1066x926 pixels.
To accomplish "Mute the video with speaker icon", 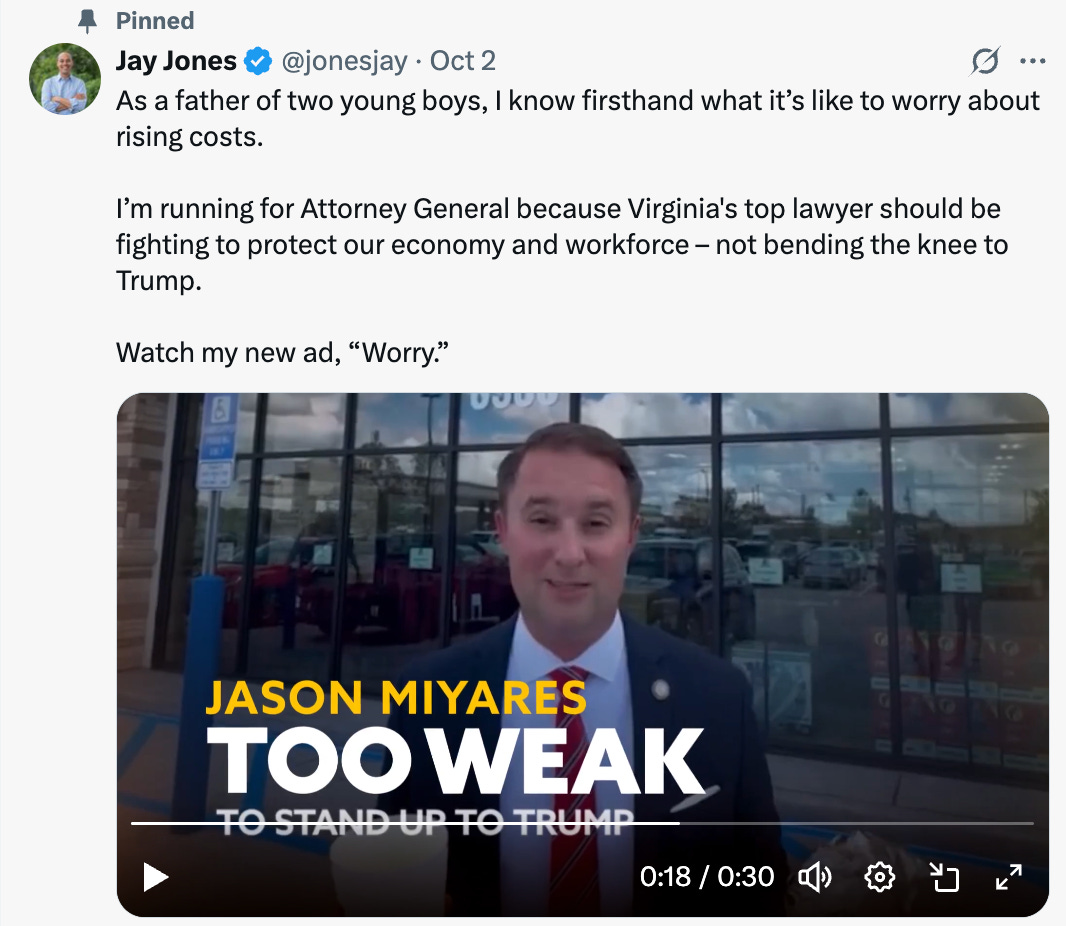I will pyautogui.click(x=814, y=877).
